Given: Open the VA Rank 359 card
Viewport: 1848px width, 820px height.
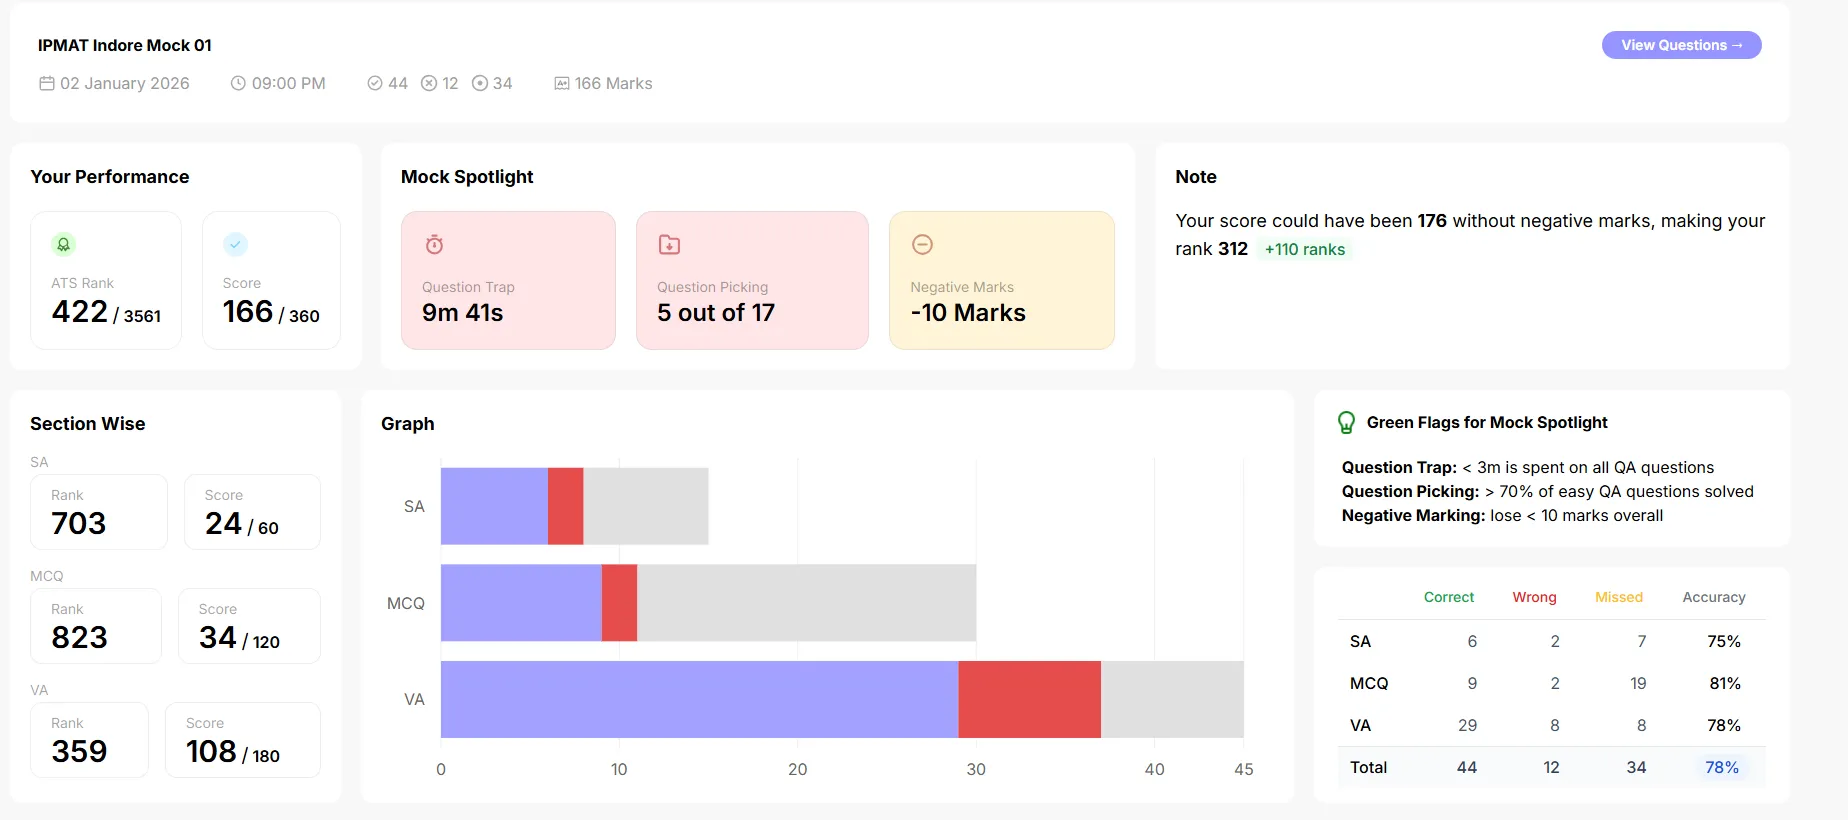Looking at the screenshot, I should tap(90, 740).
